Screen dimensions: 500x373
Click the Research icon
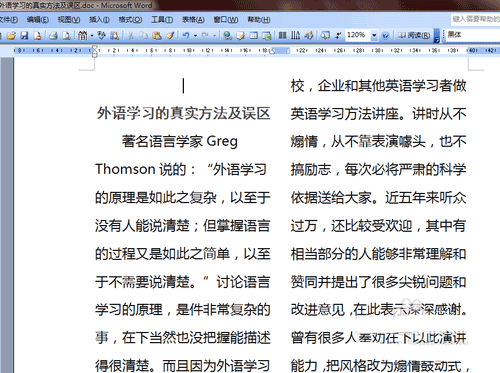coord(115,35)
